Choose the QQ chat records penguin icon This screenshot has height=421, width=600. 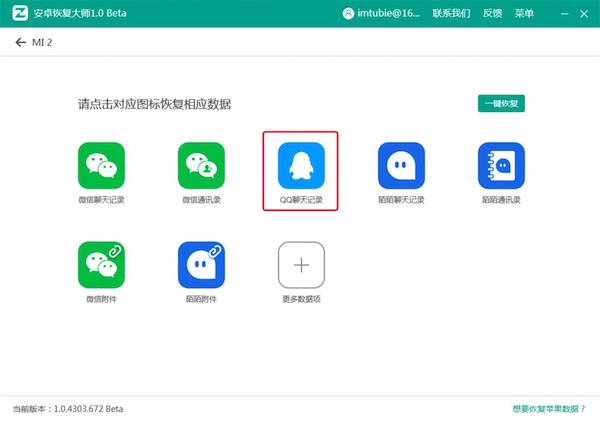(x=301, y=165)
